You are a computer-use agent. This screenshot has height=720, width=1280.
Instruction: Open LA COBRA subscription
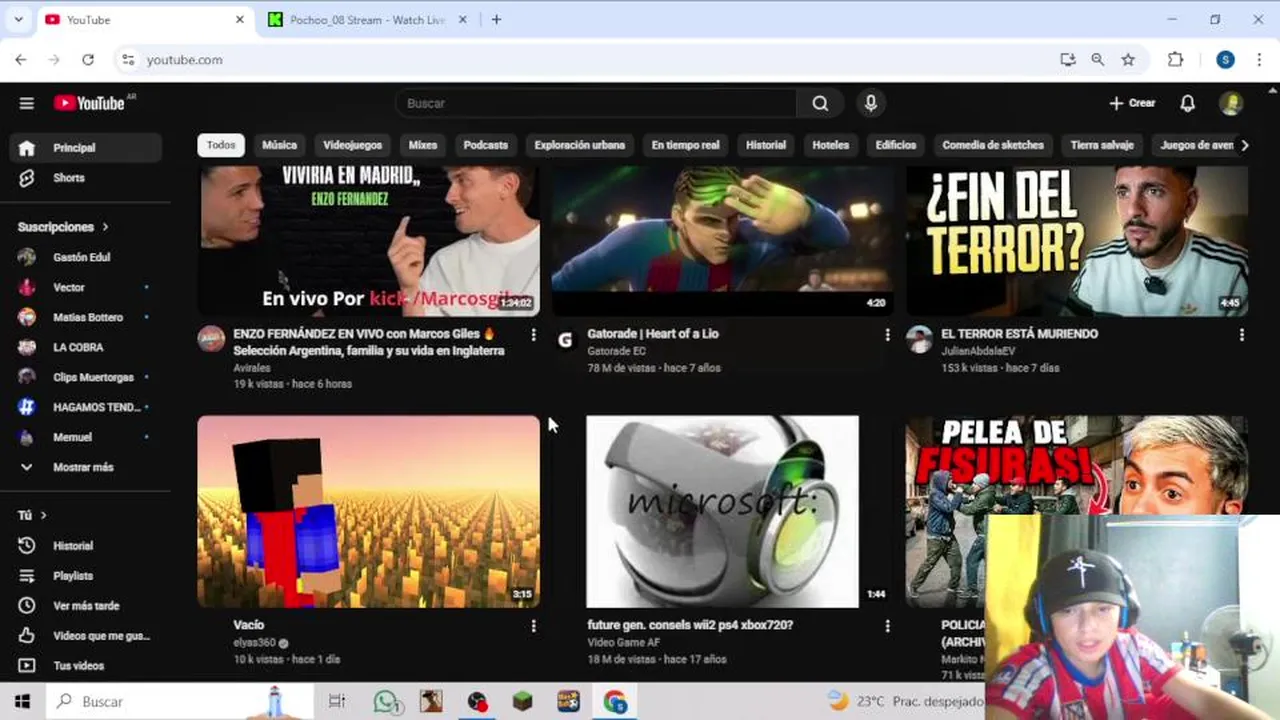[86, 347]
